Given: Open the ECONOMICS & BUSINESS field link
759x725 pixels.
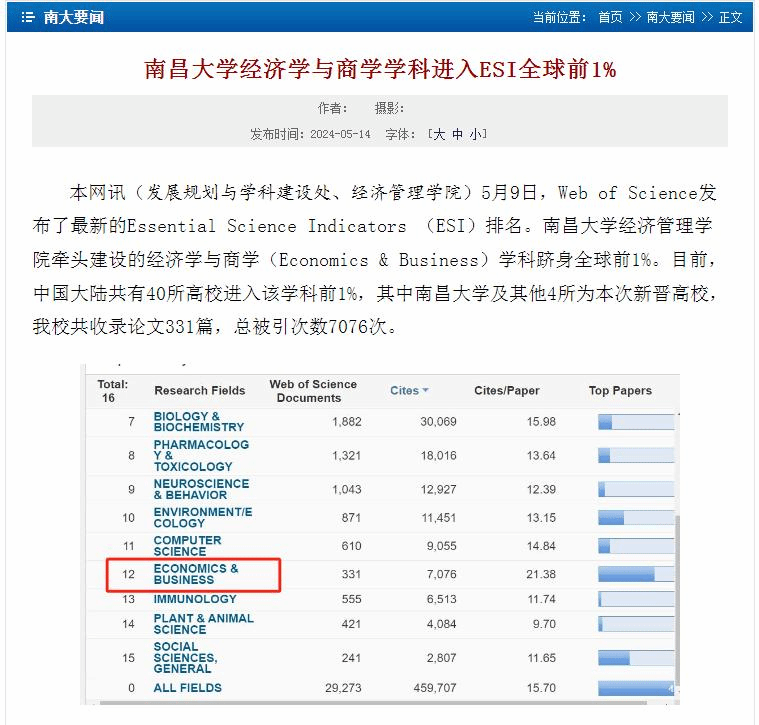Looking at the screenshot, I should tap(196, 574).
